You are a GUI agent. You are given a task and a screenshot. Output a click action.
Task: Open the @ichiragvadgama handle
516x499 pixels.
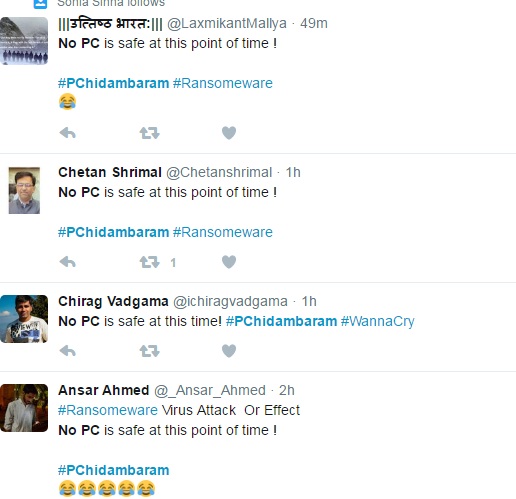230,301
